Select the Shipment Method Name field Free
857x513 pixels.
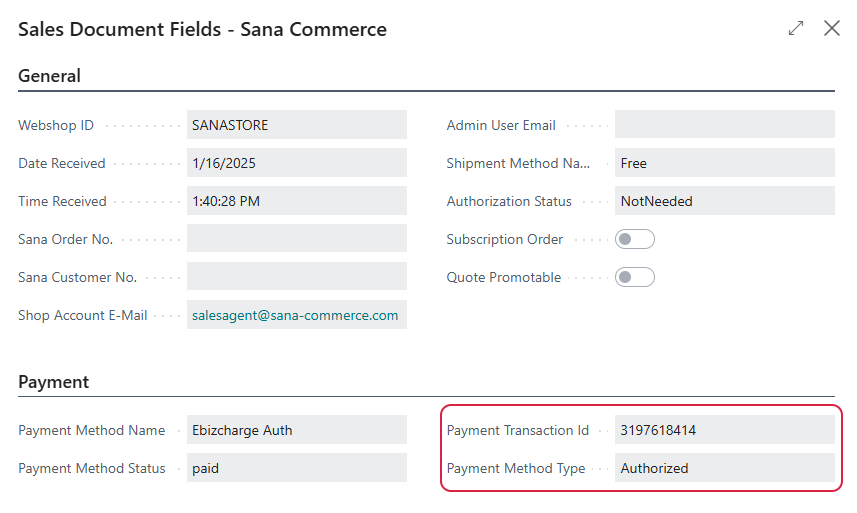tap(725, 163)
